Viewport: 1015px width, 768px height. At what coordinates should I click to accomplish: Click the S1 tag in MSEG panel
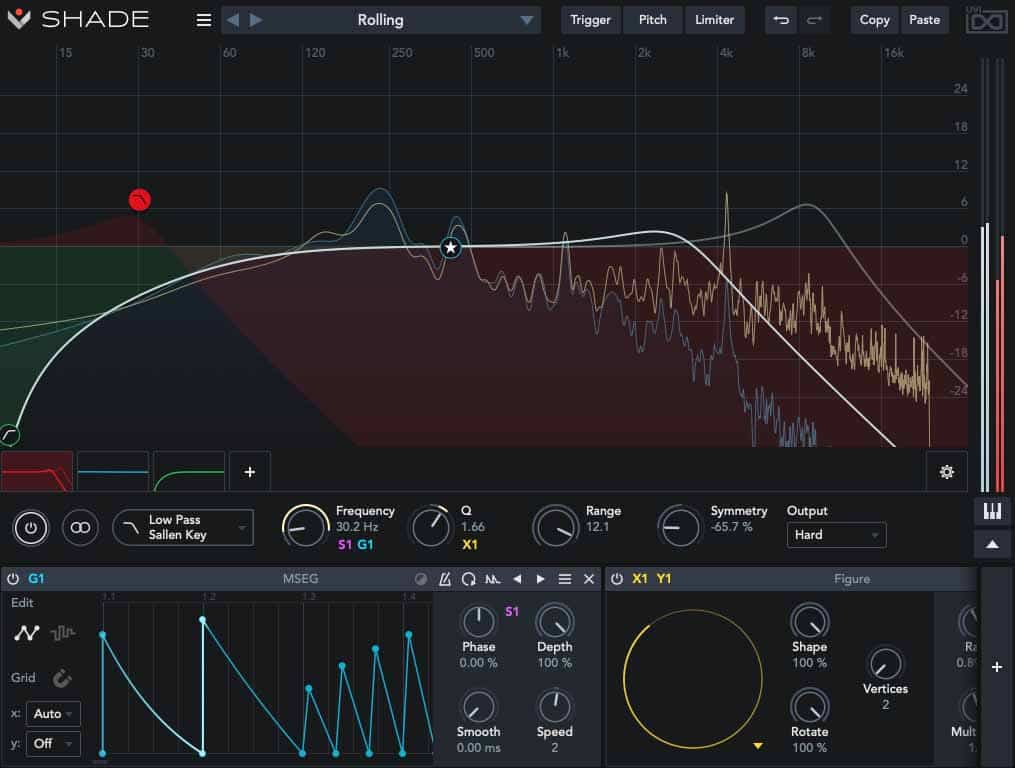(511, 611)
